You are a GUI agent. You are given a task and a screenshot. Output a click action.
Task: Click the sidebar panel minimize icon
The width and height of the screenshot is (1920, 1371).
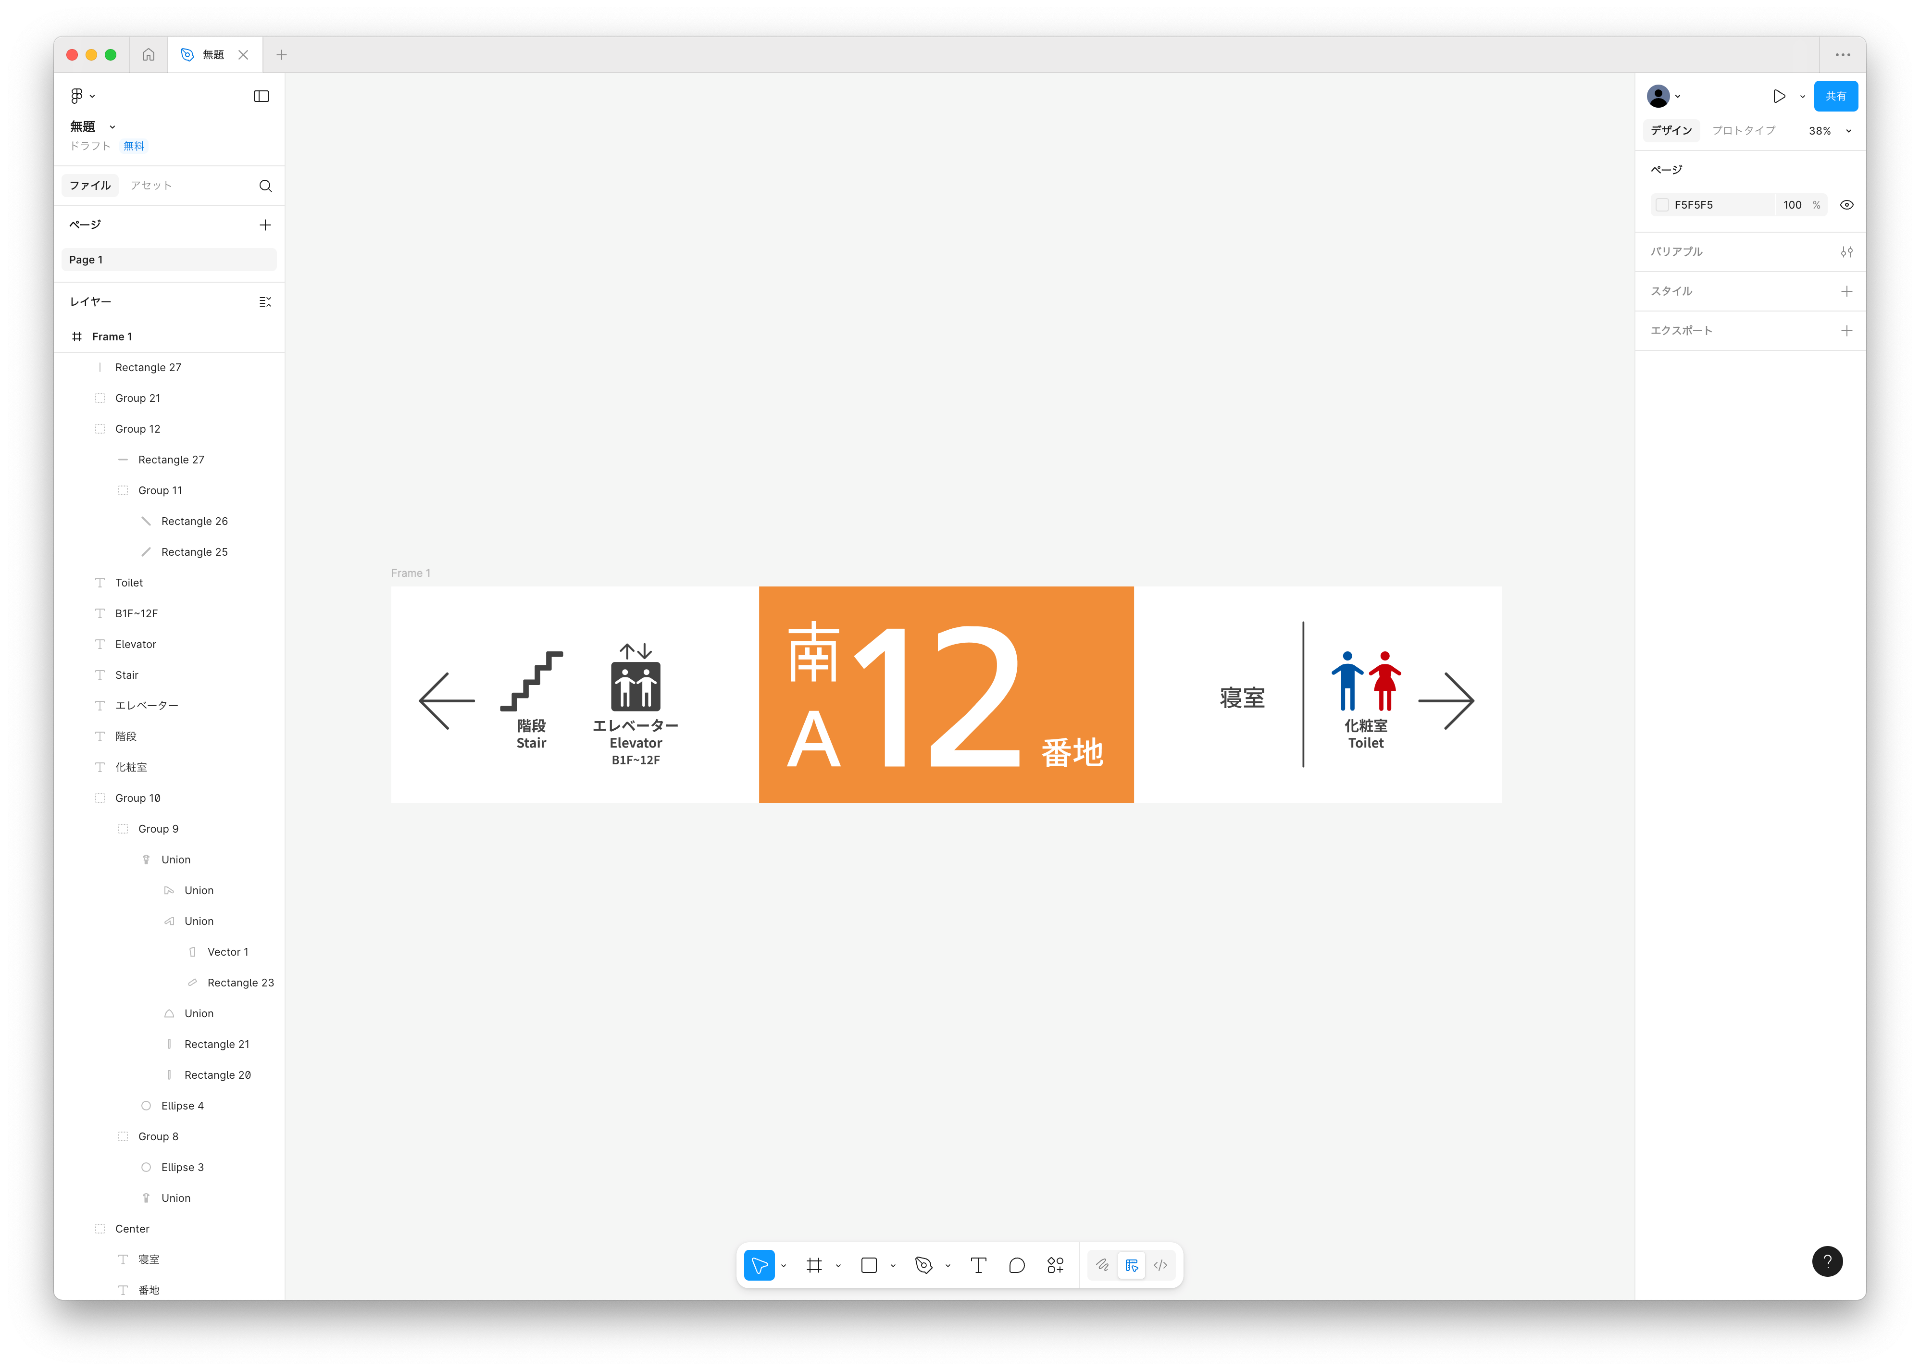tap(261, 96)
